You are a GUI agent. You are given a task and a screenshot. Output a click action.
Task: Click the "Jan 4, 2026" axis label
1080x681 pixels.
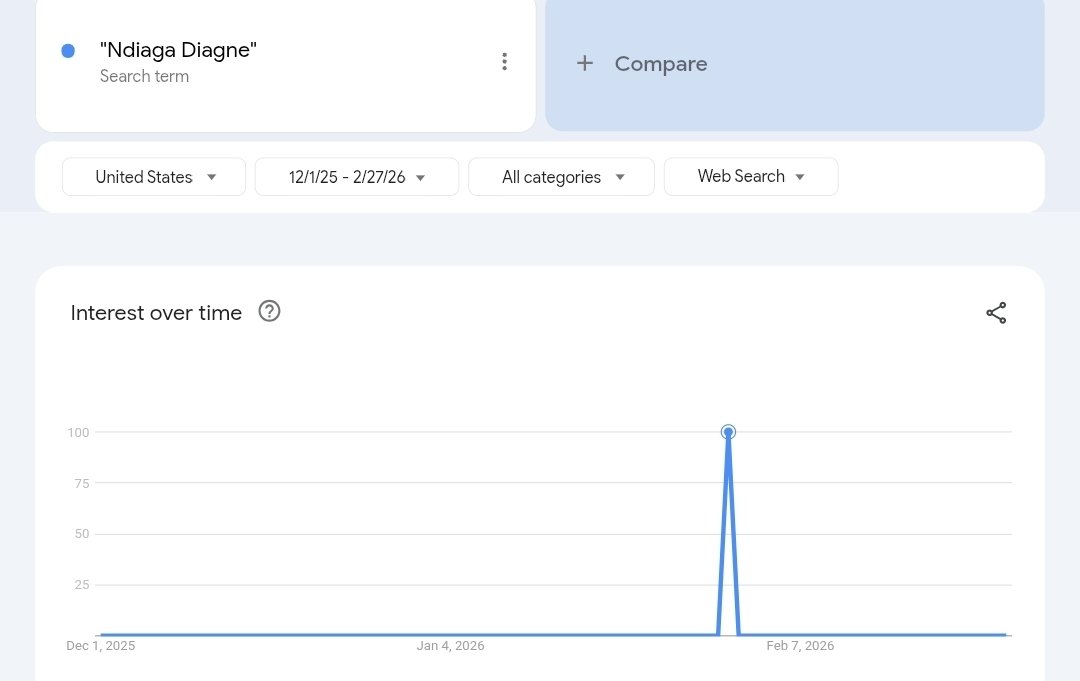450,646
